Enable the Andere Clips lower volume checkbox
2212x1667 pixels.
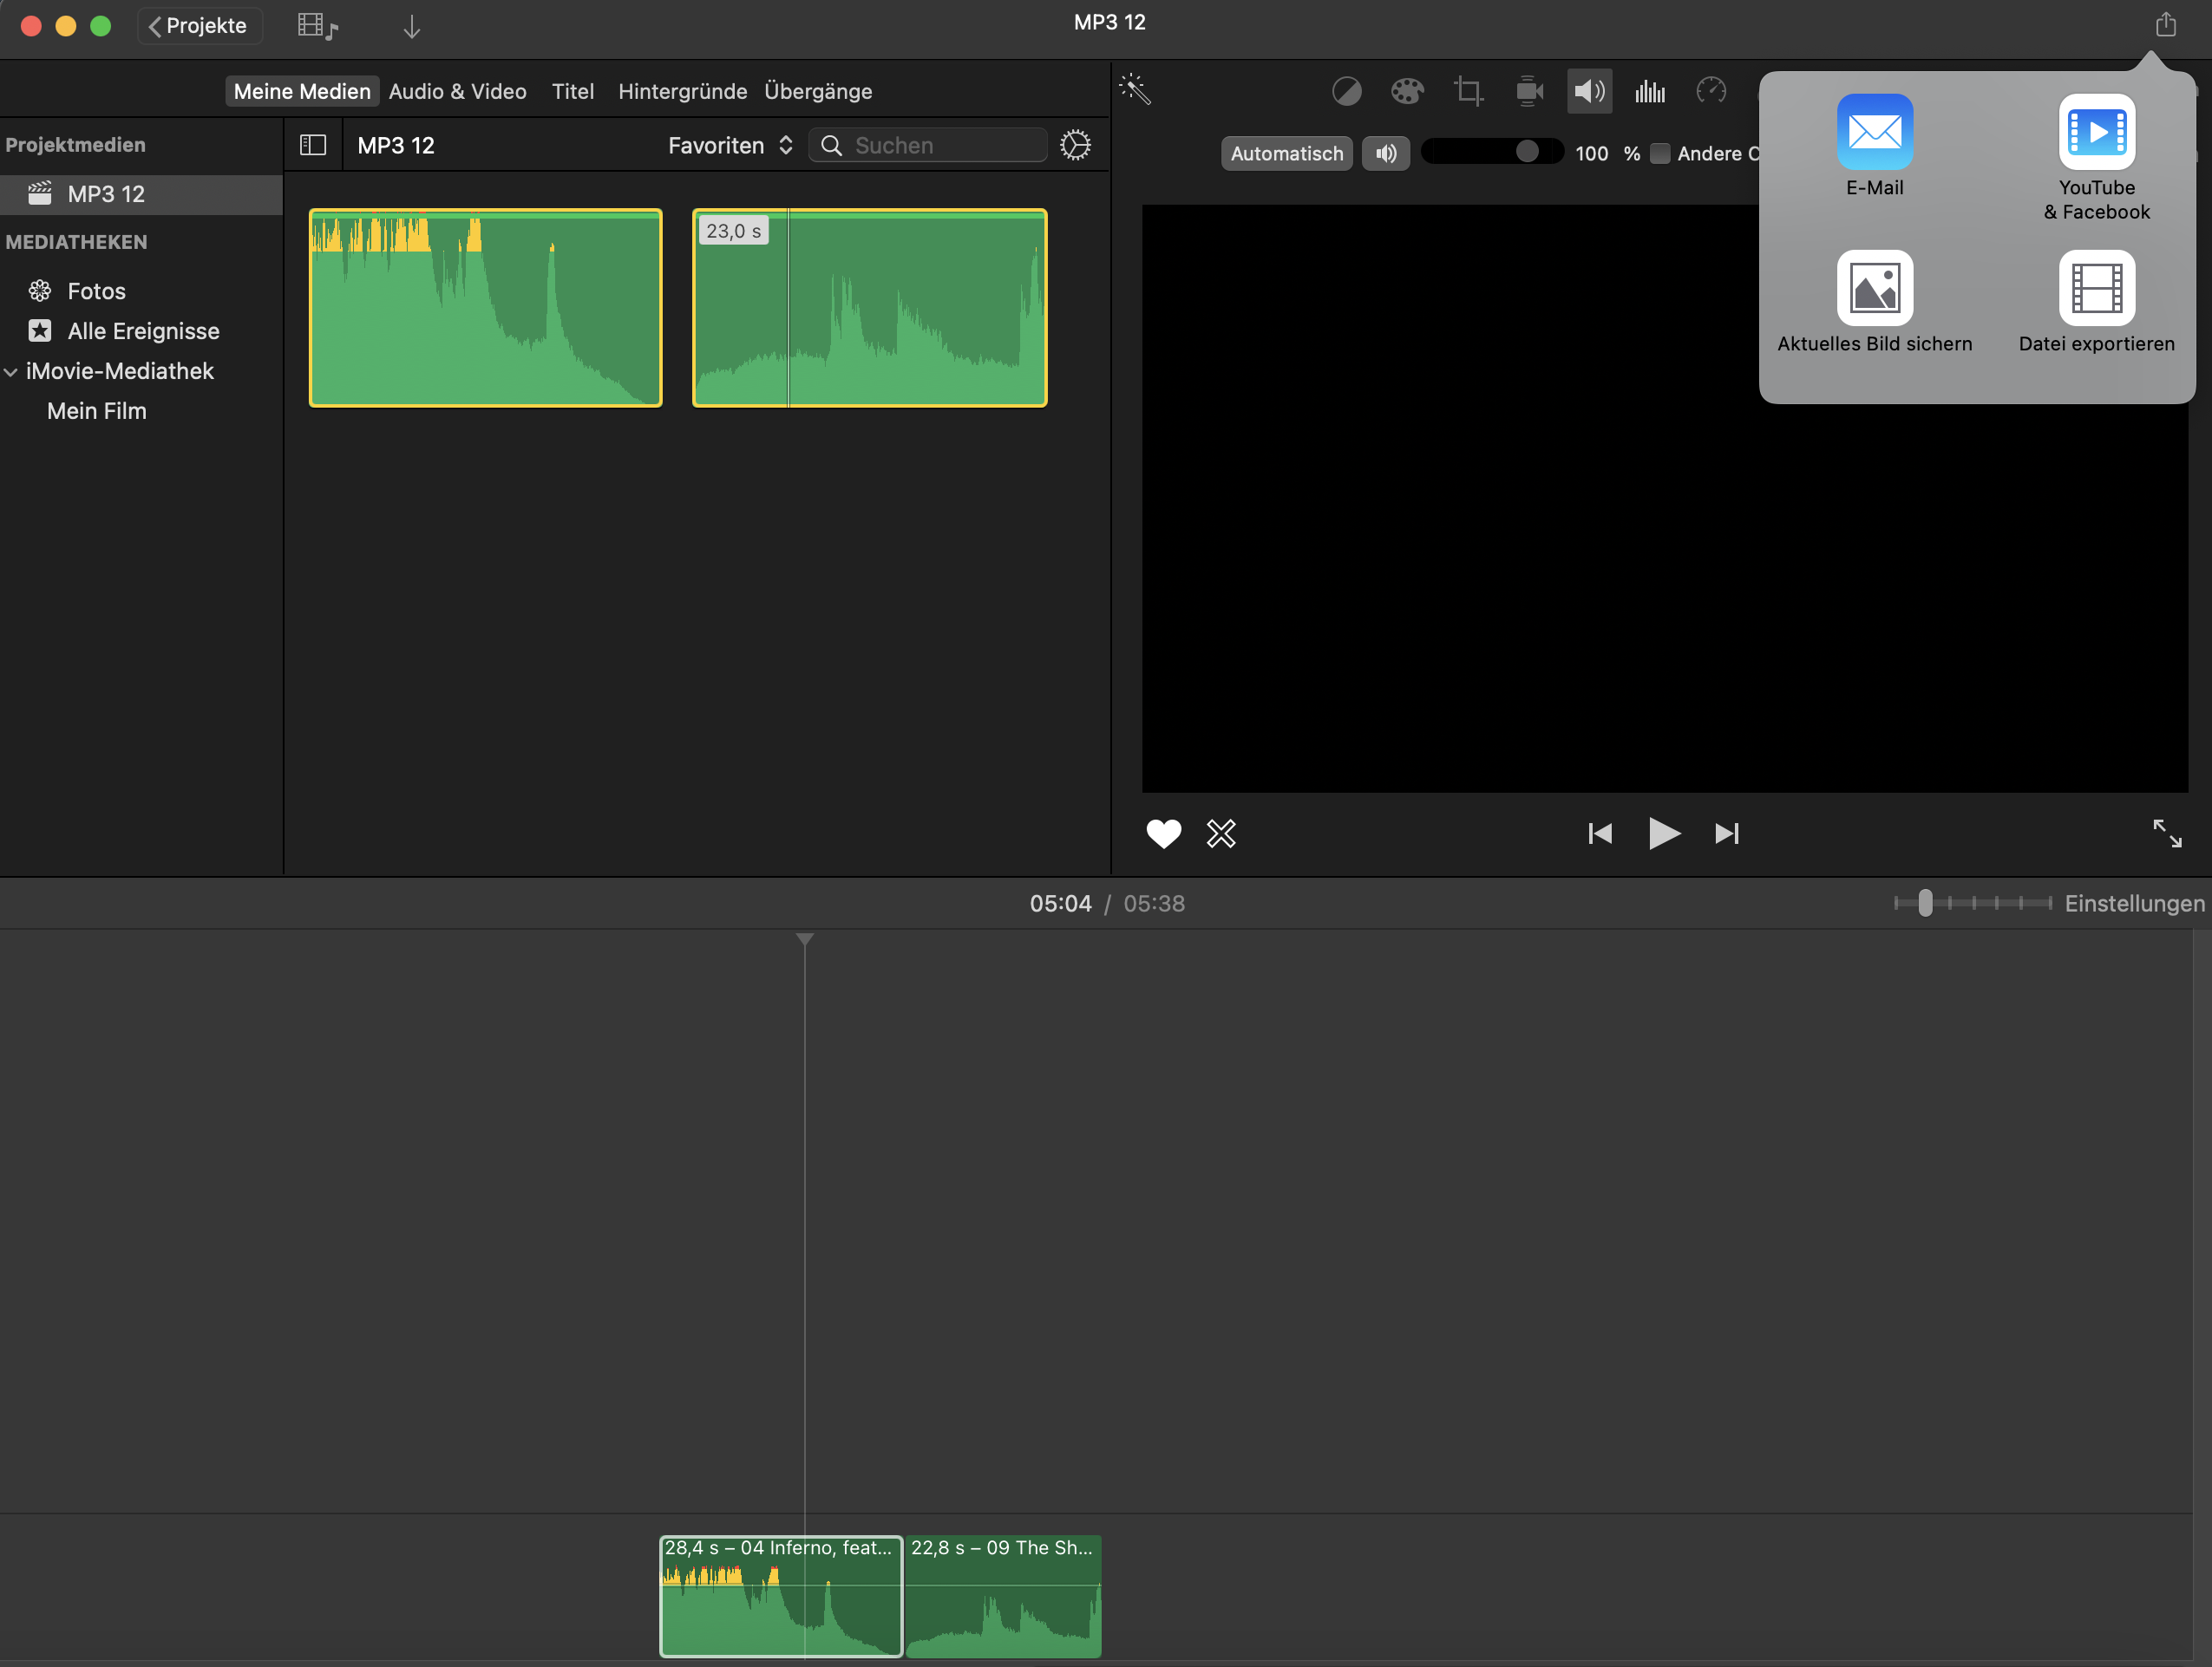[1660, 153]
